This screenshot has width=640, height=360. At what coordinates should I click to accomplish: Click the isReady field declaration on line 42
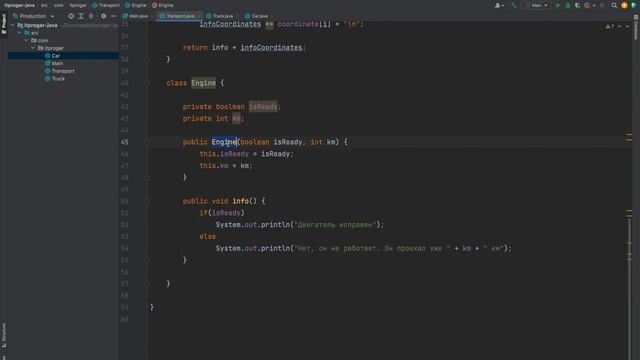click(263, 107)
